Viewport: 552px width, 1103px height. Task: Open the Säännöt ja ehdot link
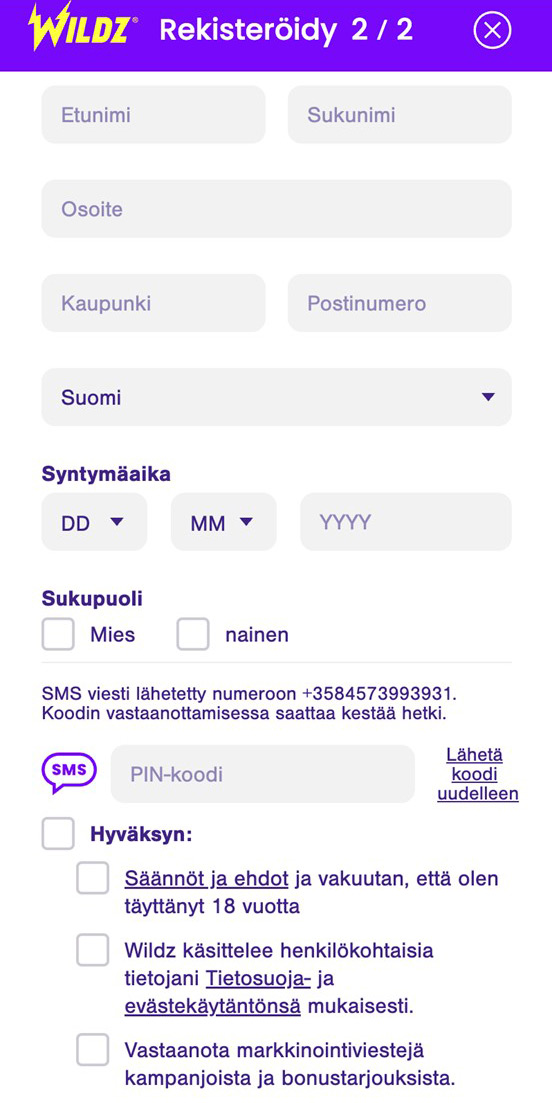pos(207,879)
